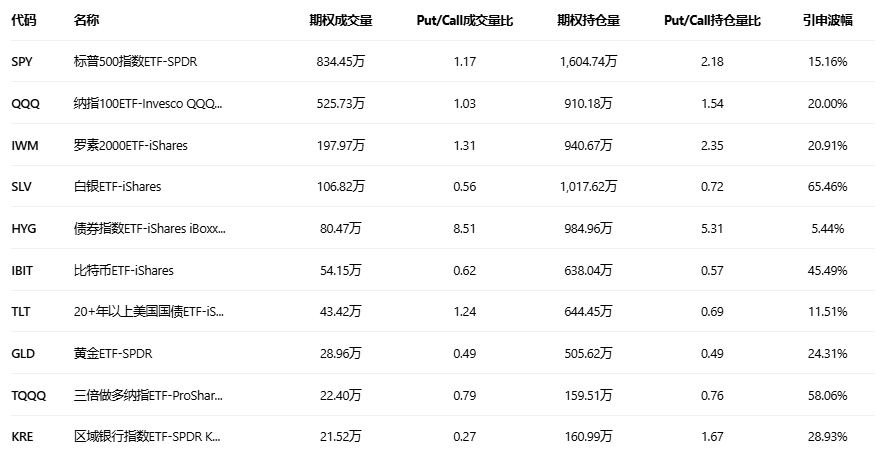Click the Put/Call成交量比 column header
Image resolution: width=876 pixels, height=457 pixels.
[464, 20]
